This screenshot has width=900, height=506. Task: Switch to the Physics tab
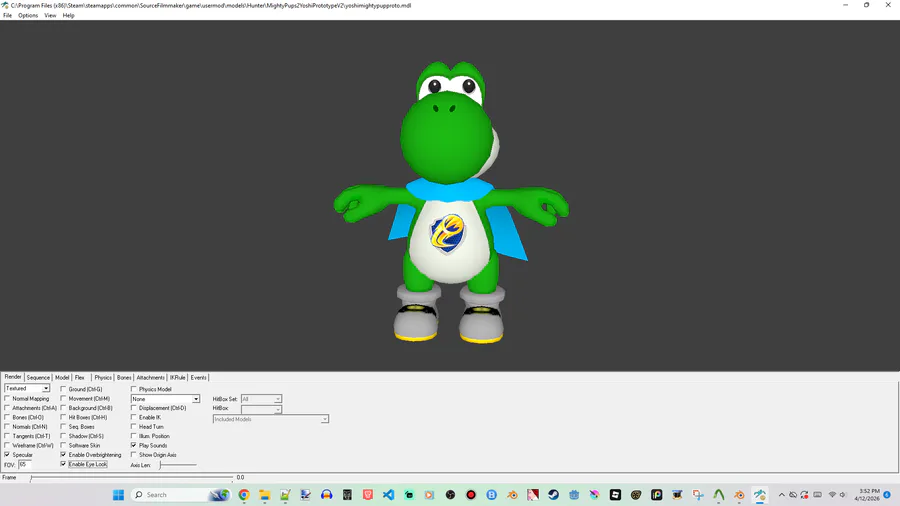tap(103, 377)
